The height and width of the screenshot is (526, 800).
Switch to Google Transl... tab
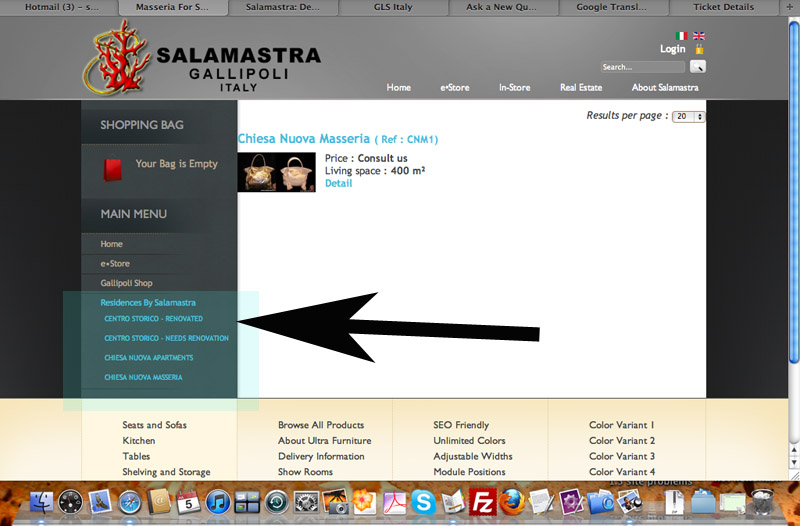613,7
